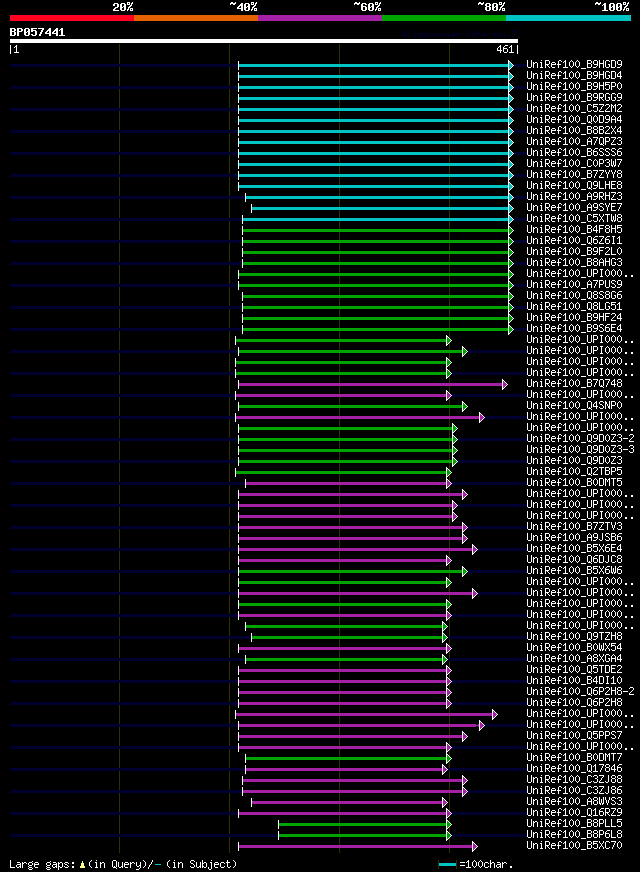Open hit UniRef100_B9HGD9
This screenshot has width=640, height=872.
click(574, 65)
